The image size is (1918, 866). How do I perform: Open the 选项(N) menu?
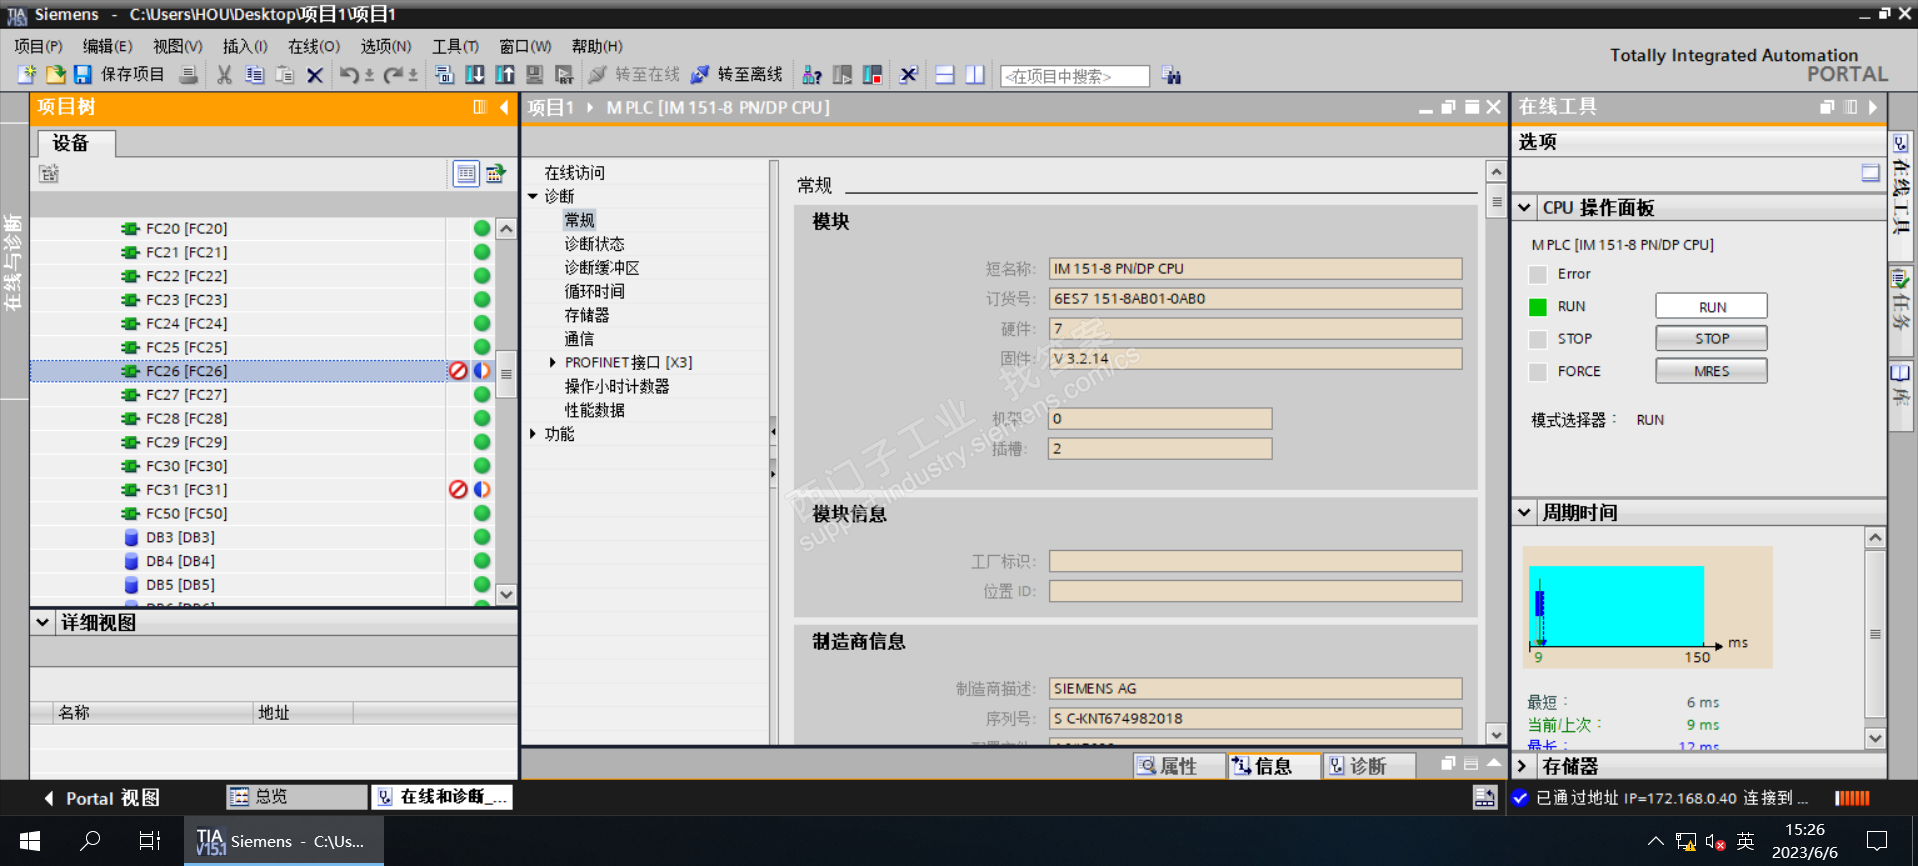click(386, 46)
